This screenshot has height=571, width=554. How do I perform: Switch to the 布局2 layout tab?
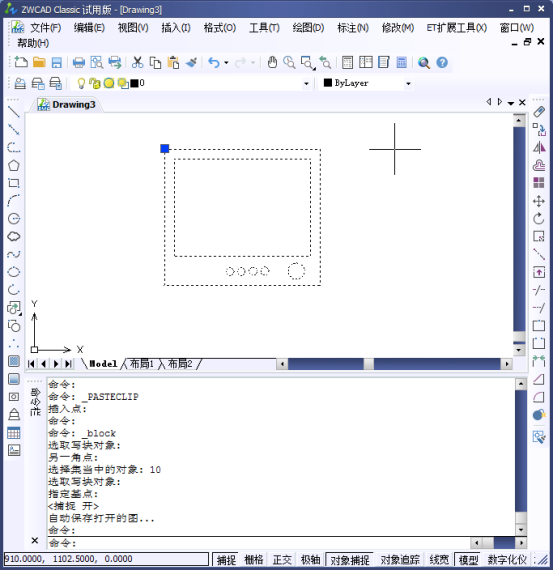(x=180, y=363)
